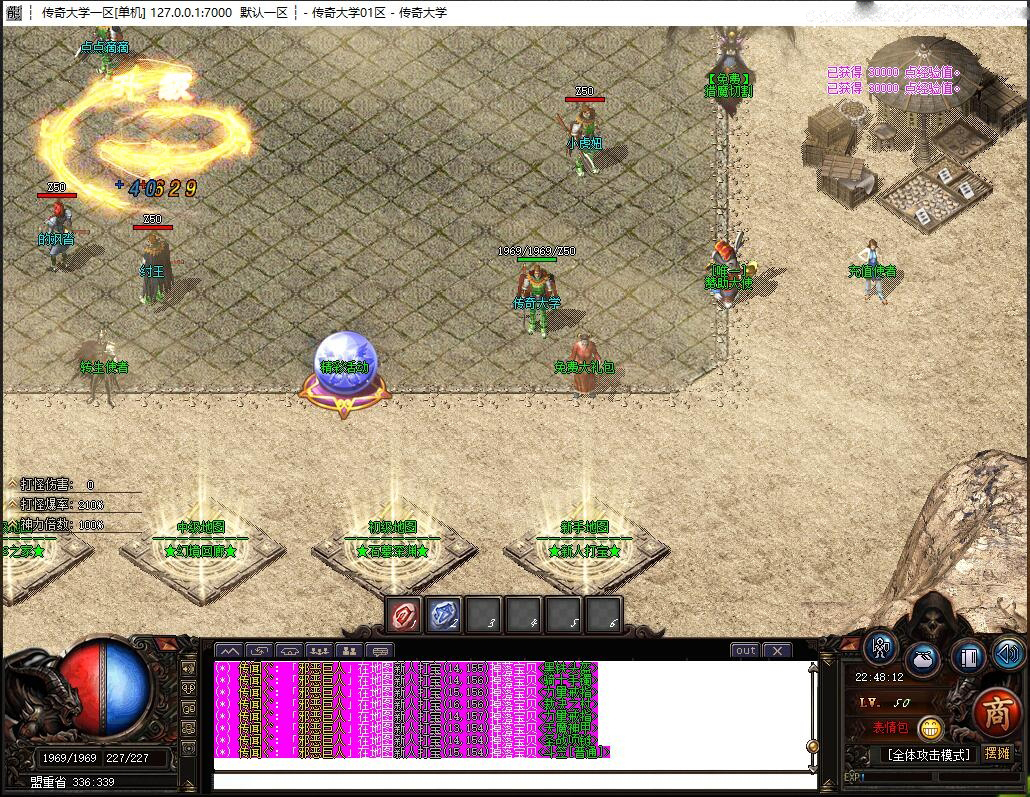Click the chat line mentioning 圣战项链
The height and width of the screenshot is (797, 1030).
tap(407, 740)
